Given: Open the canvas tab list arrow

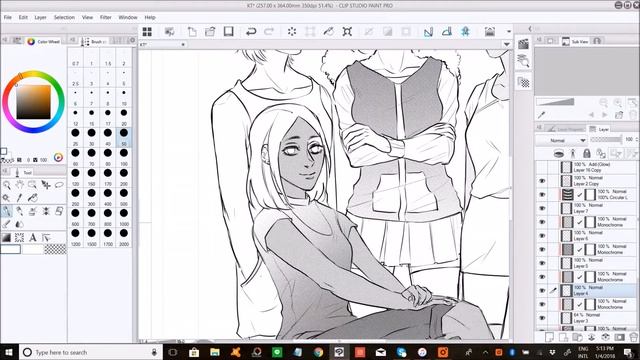Looking at the screenshot, I should 507,44.
